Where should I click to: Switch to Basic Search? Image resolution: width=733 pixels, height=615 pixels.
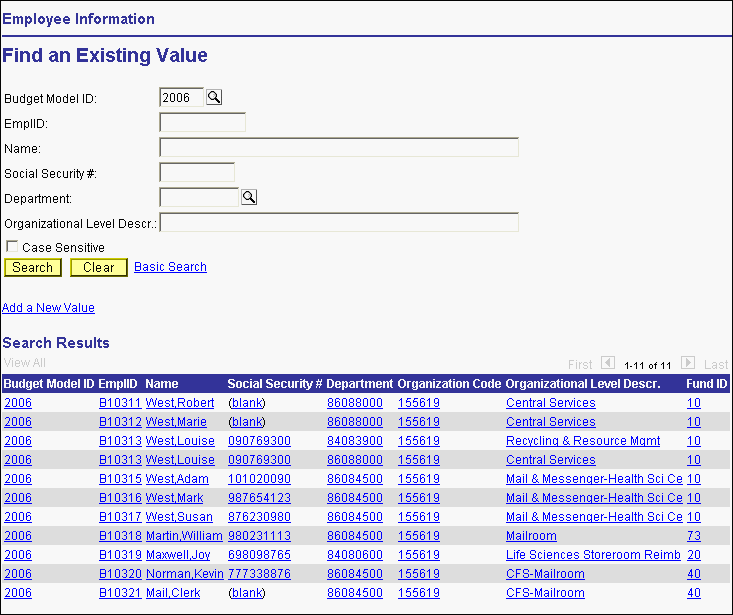[x=170, y=267]
